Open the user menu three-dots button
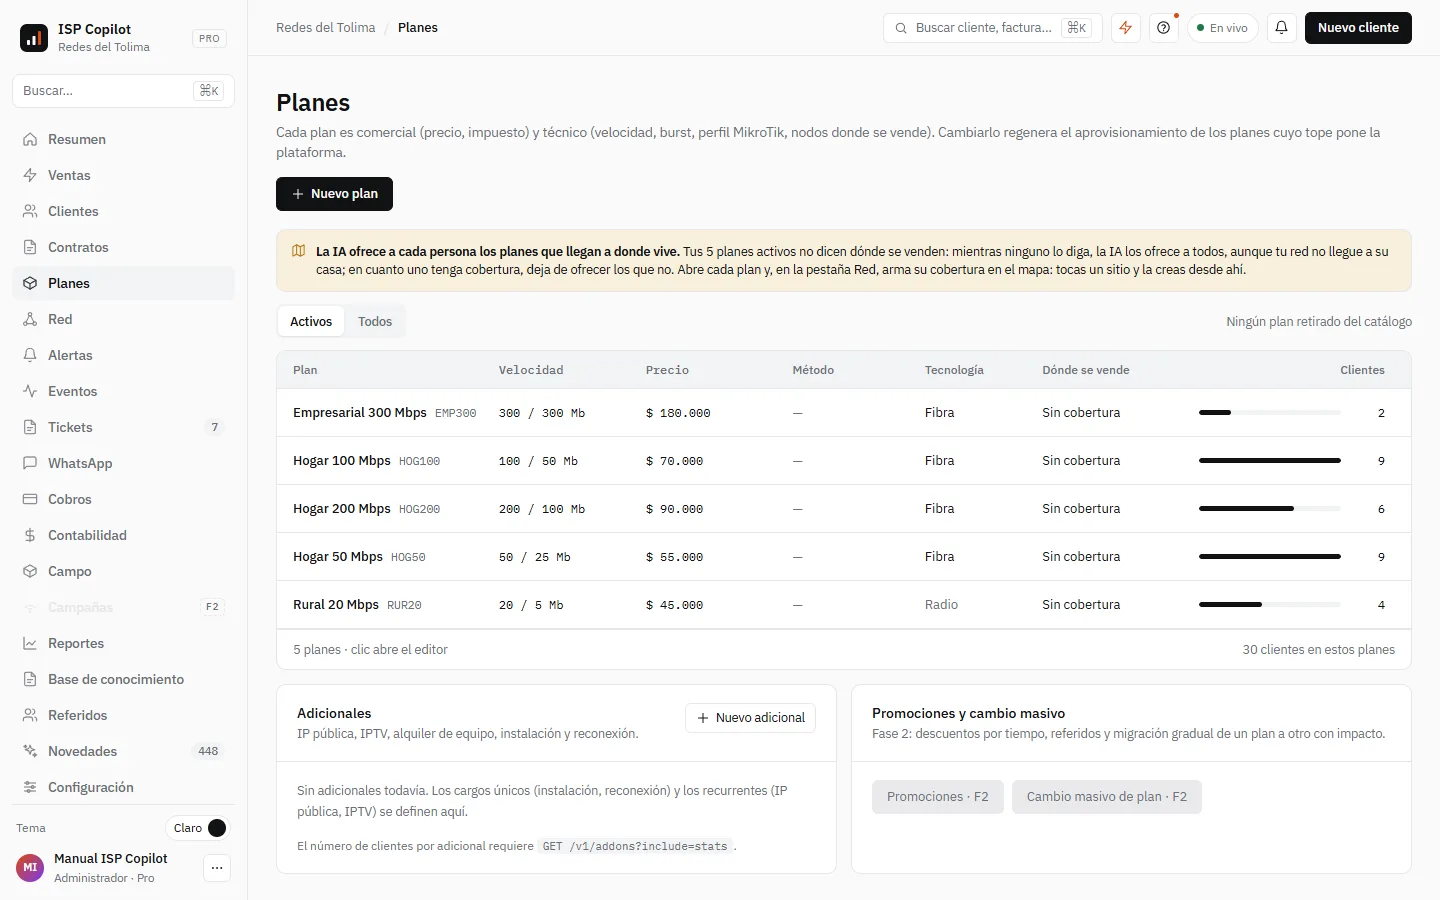The width and height of the screenshot is (1440, 900). click(x=217, y=868)
